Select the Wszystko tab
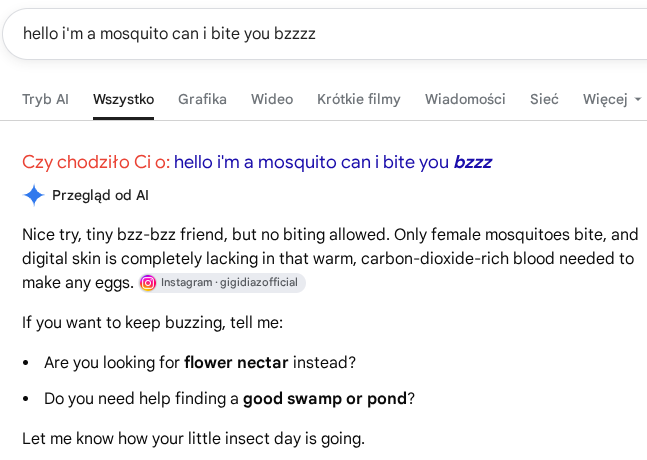The width and height of the screenshot is (647, 460). (123, 99)
